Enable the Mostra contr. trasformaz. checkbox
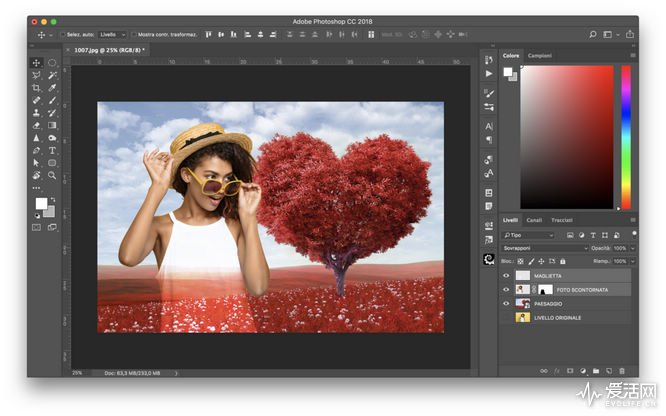The width and height of the screenshot is (666, 416). 134,34
